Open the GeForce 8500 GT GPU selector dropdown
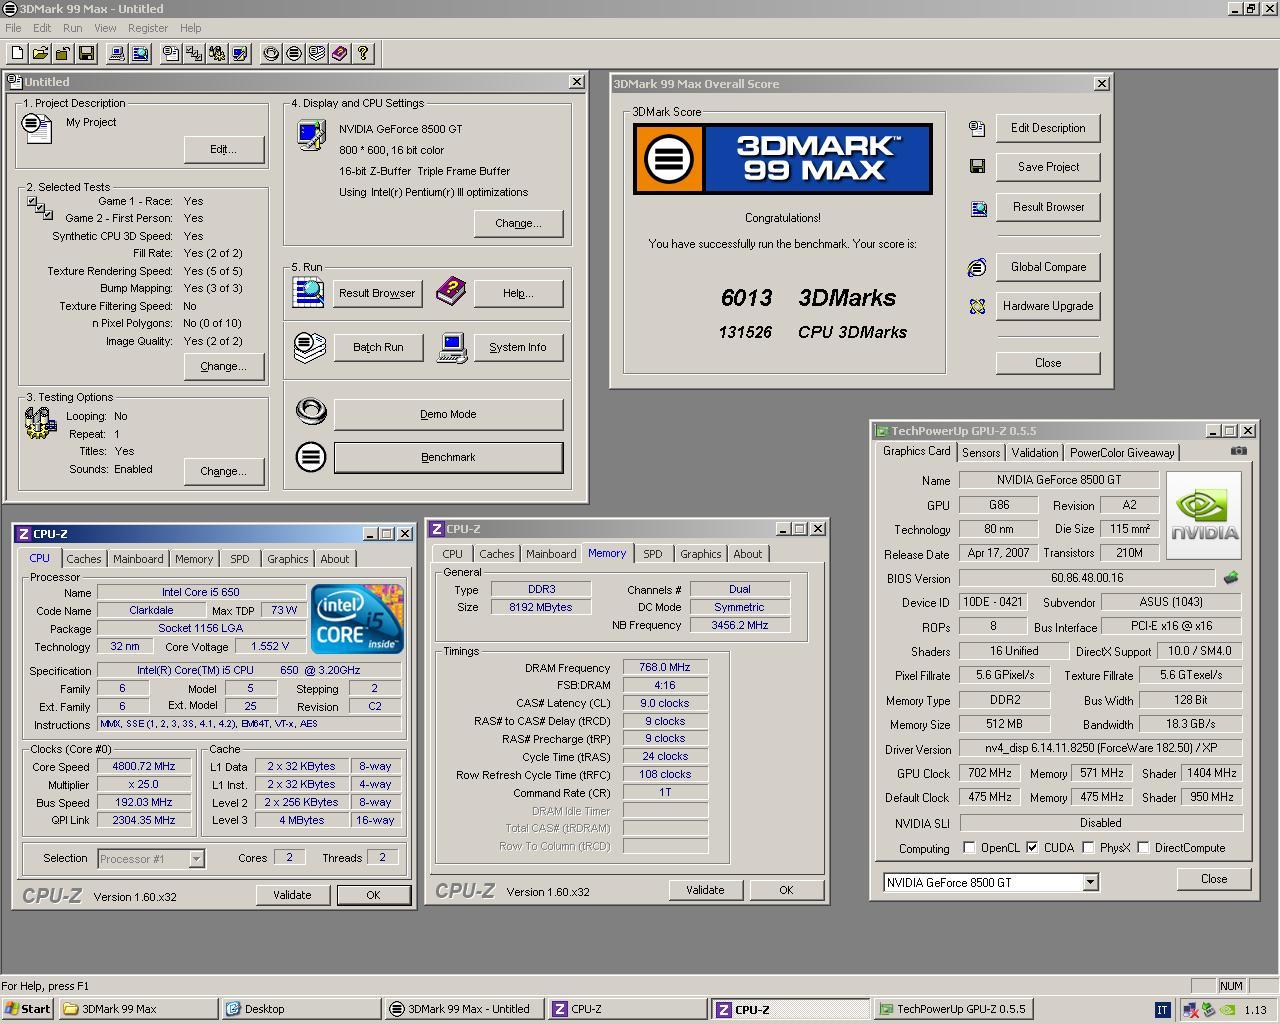This screenshot has height=1024, width=1280. [1090, 882]
